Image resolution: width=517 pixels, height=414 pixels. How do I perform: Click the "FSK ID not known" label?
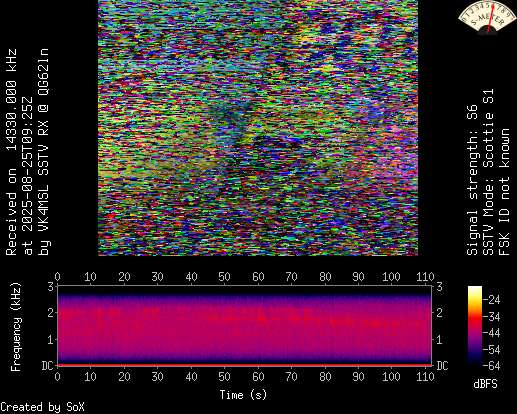tap(504, 192)
